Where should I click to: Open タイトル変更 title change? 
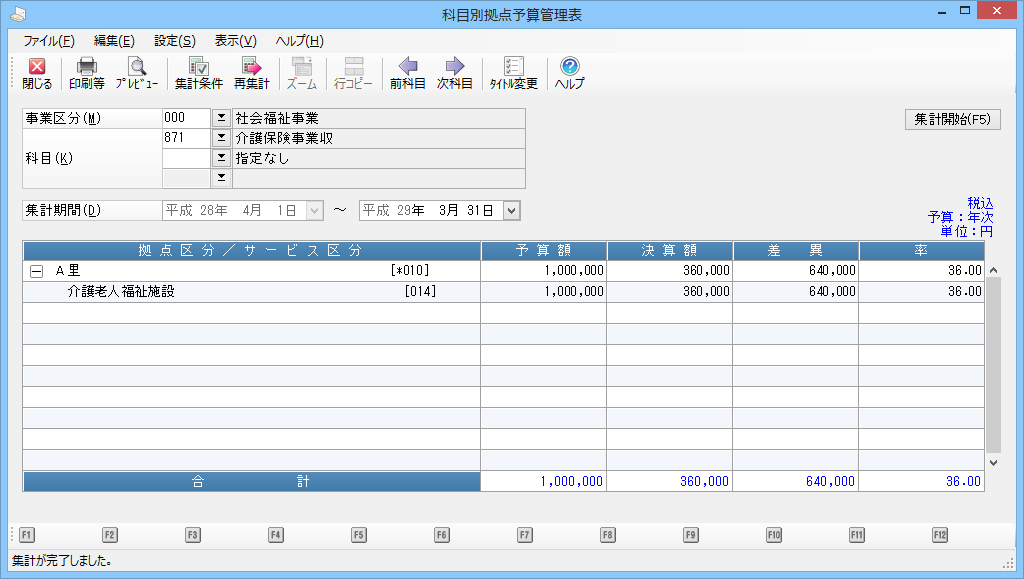coord(514,73)
